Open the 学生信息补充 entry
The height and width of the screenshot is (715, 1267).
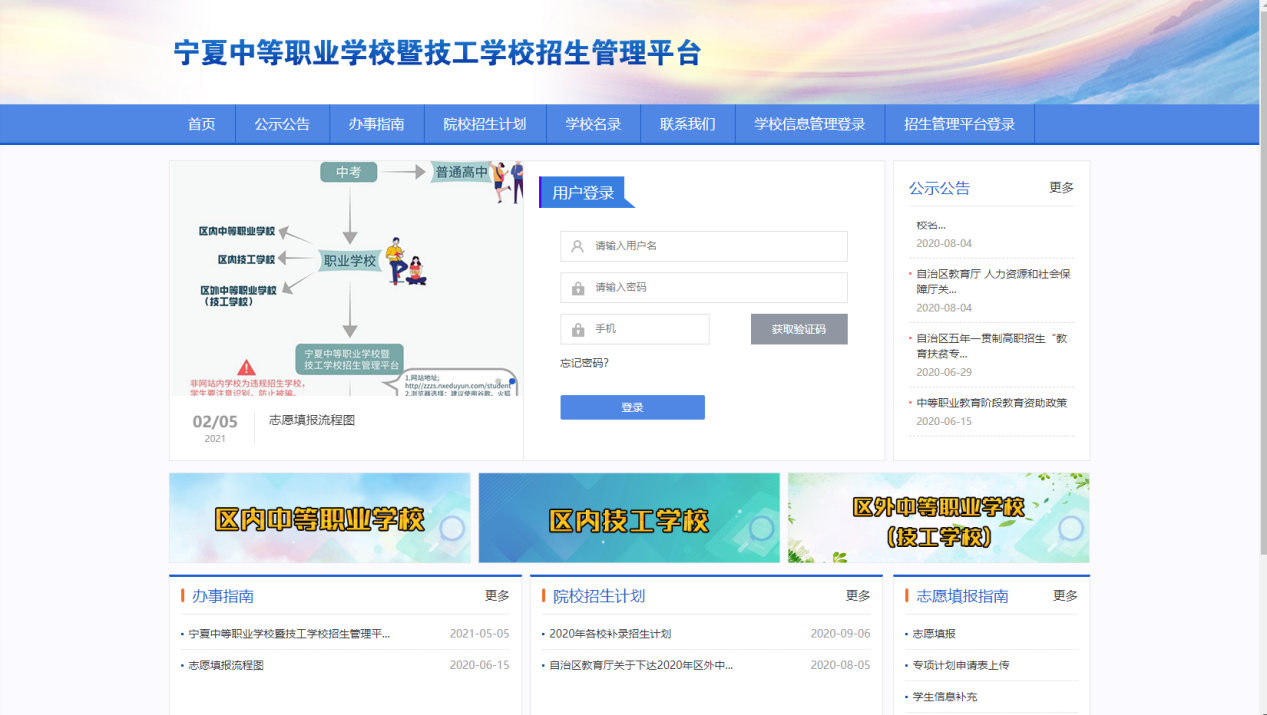coord(945,697)
